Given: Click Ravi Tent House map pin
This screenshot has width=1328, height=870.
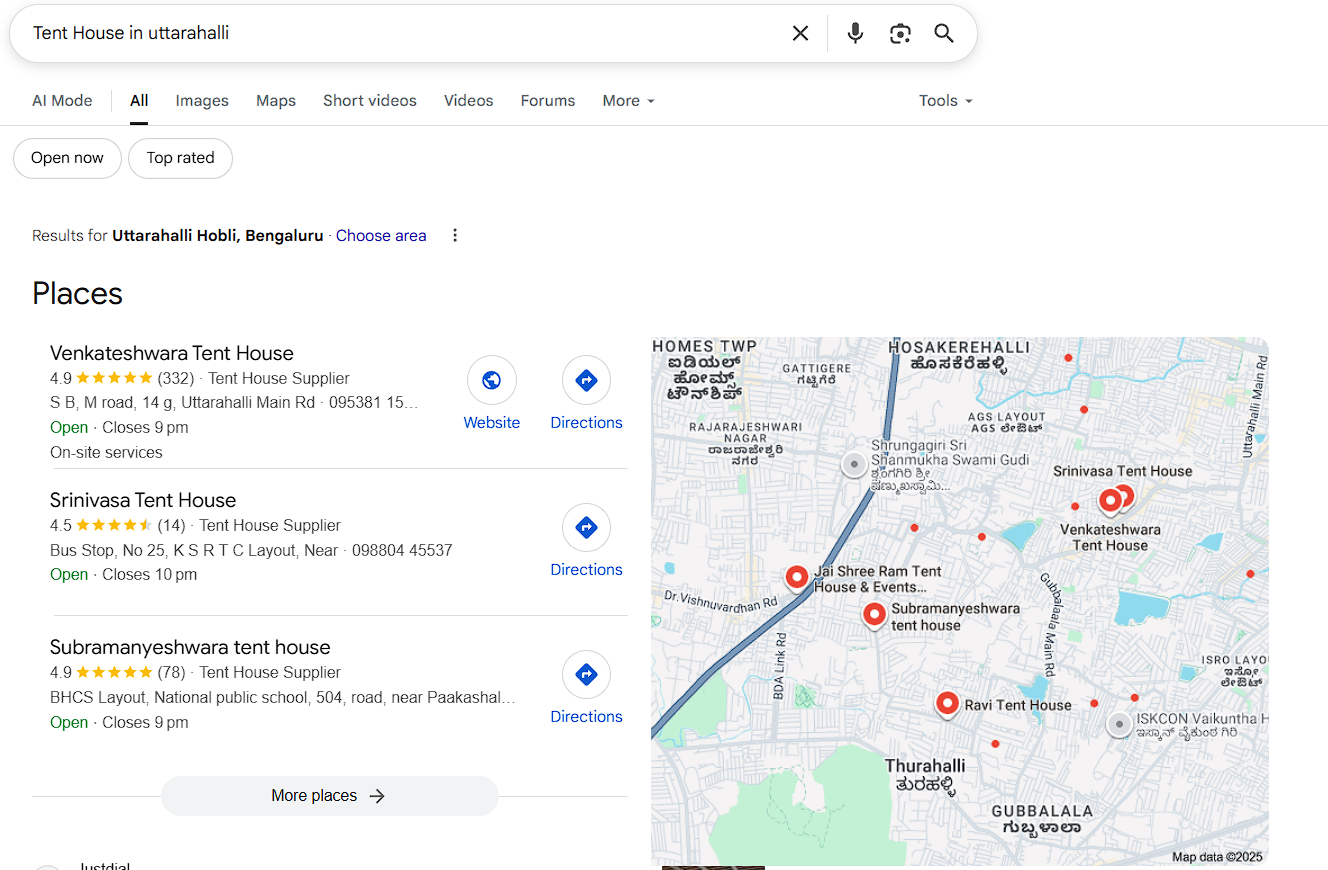Looking at the screenshot, I should click(947, 703).
